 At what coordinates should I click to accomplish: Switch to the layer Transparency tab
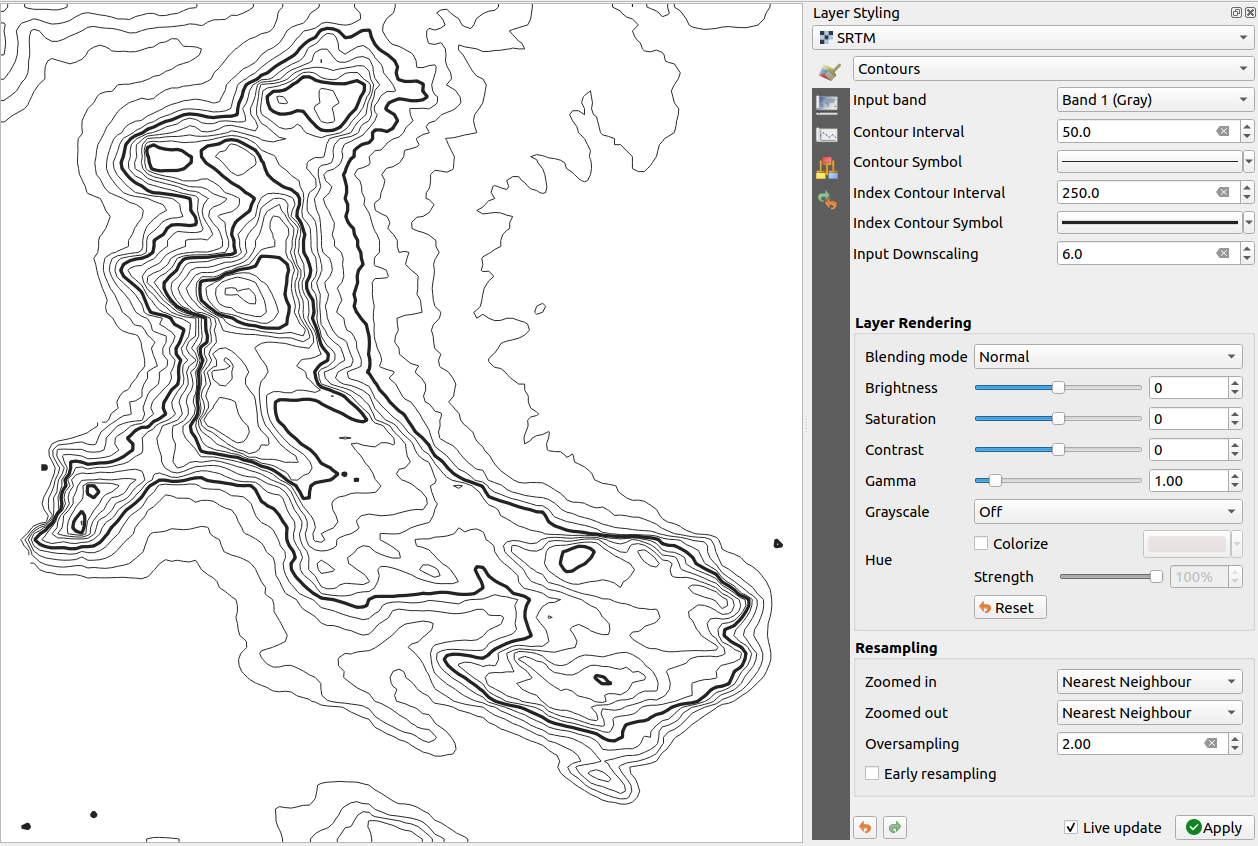(828, 103)
